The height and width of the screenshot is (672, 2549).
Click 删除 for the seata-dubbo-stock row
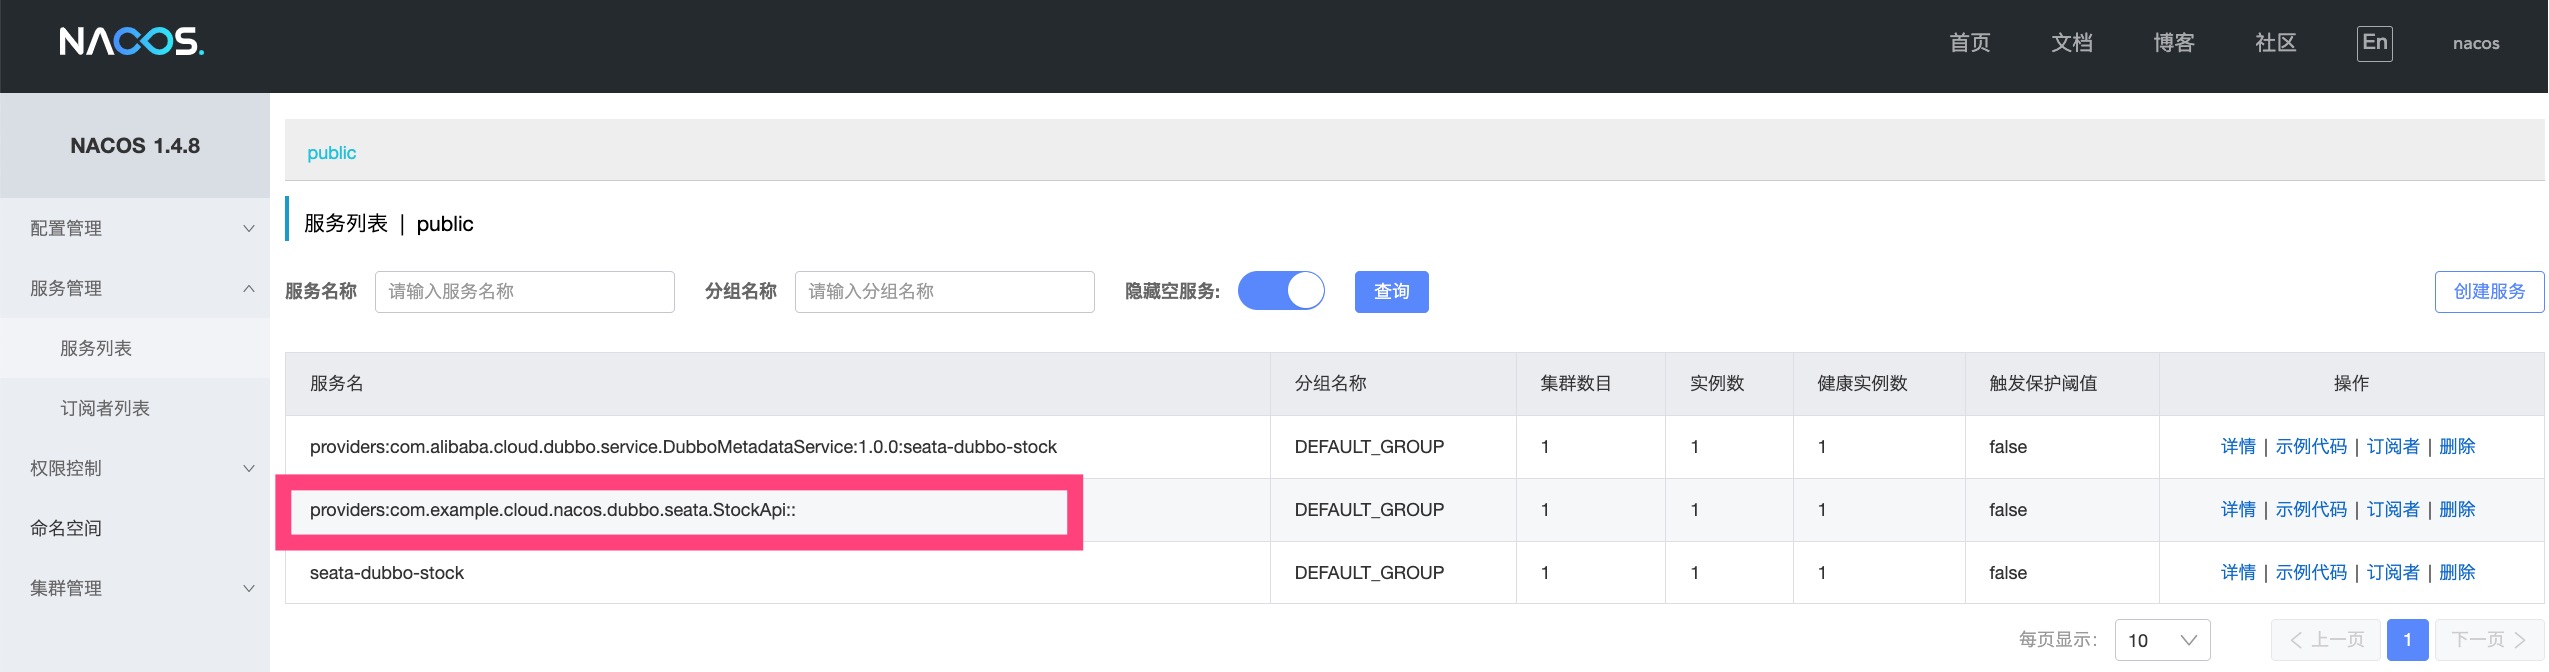tap(2457, 572)
